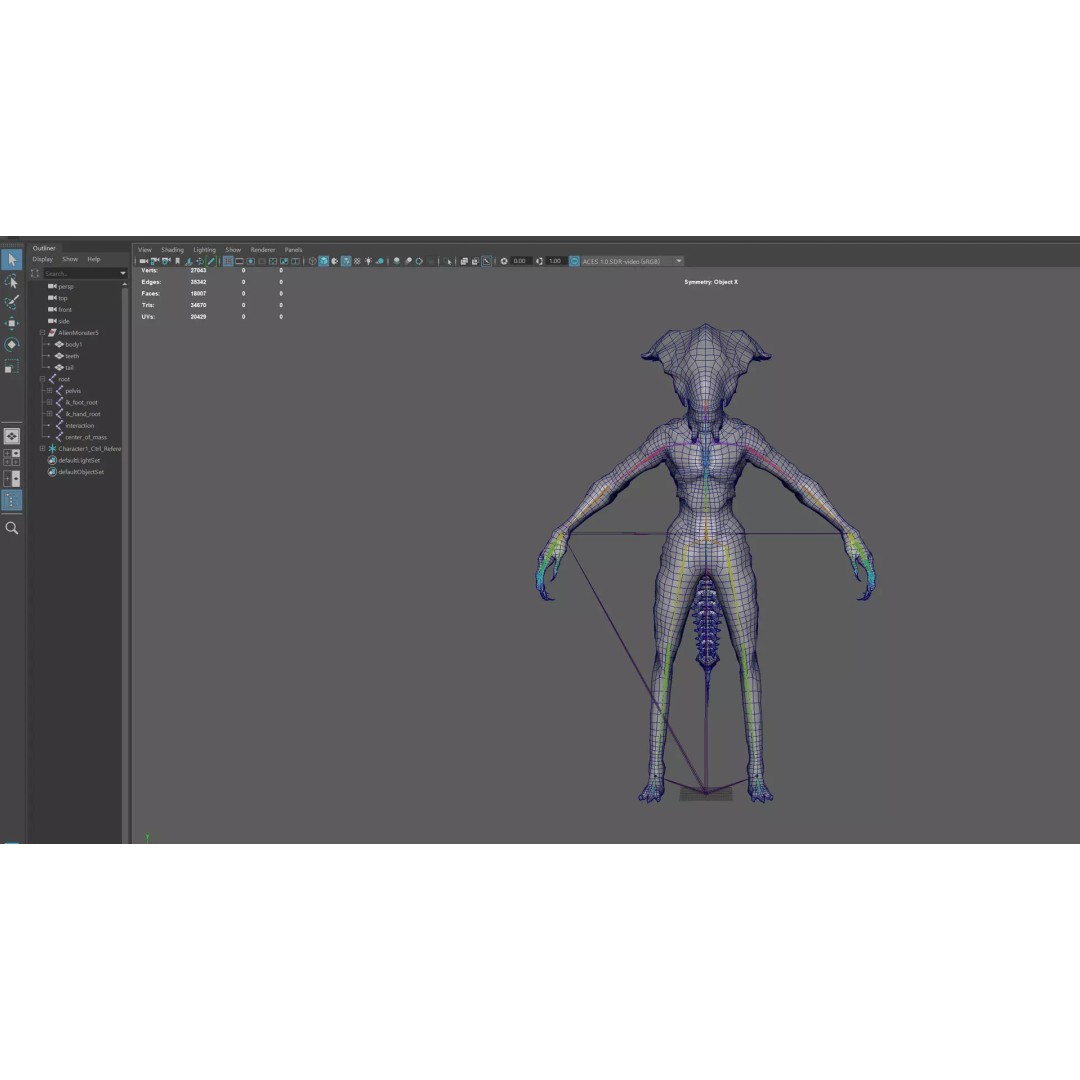Toggle the View Transform color management button
This screenshot has width=1080, height=1080.
click(x=574, y=261)
